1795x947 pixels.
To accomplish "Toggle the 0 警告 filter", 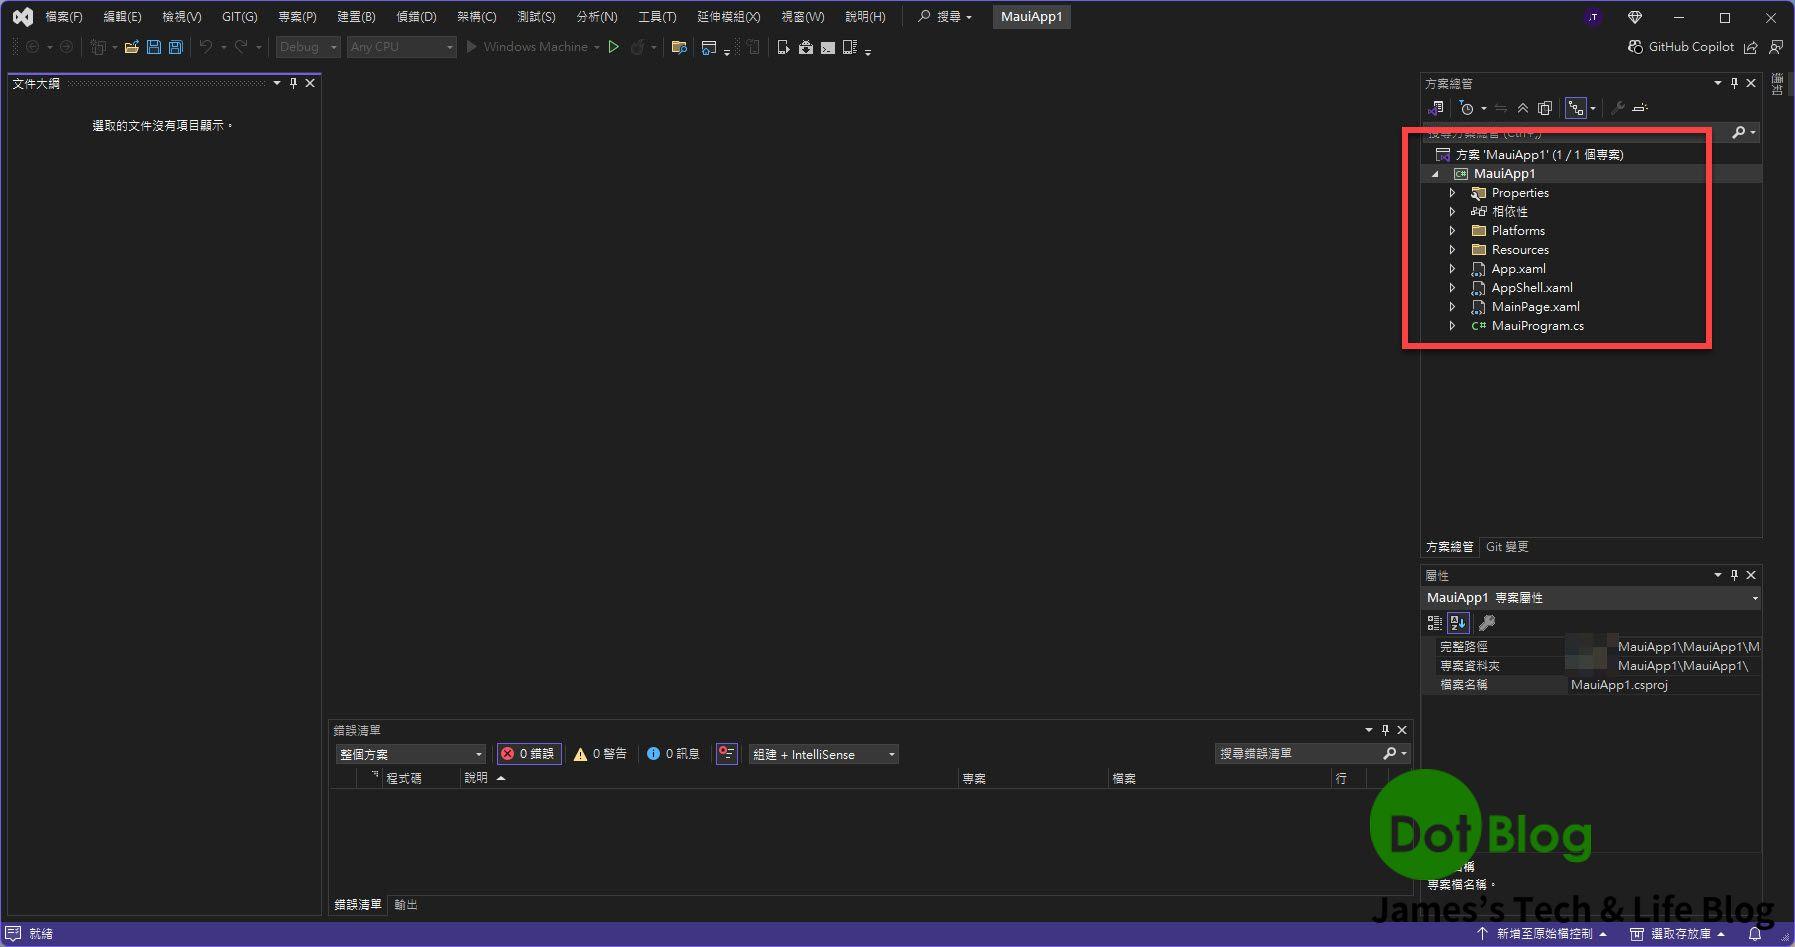I will click(601, 753).
